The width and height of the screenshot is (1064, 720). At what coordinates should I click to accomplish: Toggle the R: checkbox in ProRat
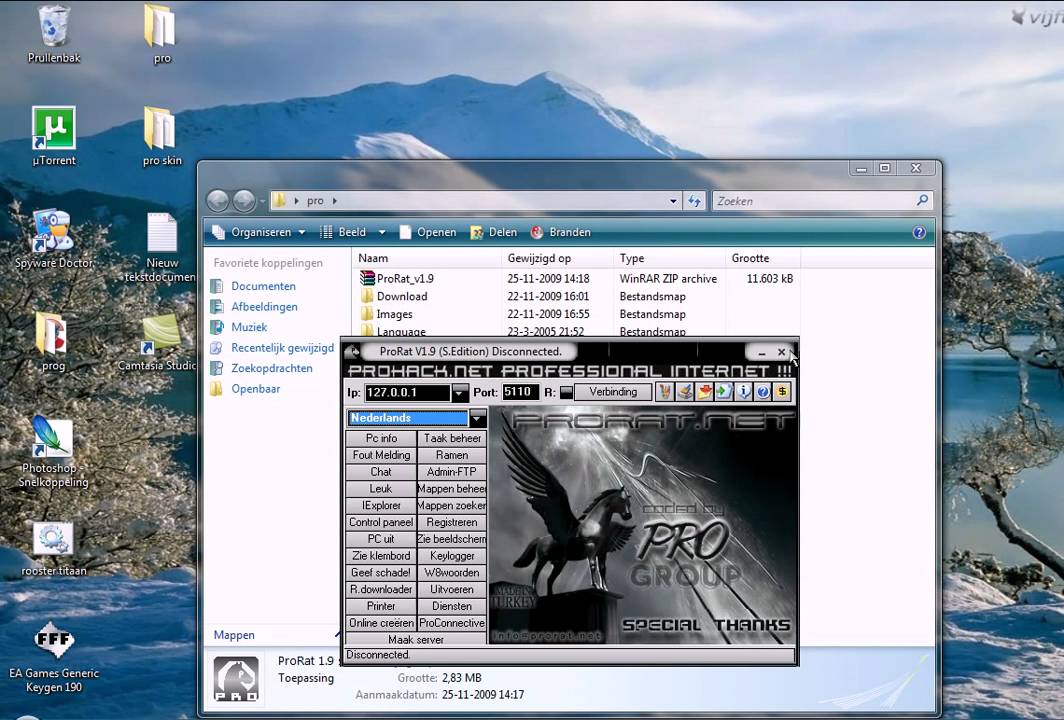pyautogui.click(x=566, y=392)
